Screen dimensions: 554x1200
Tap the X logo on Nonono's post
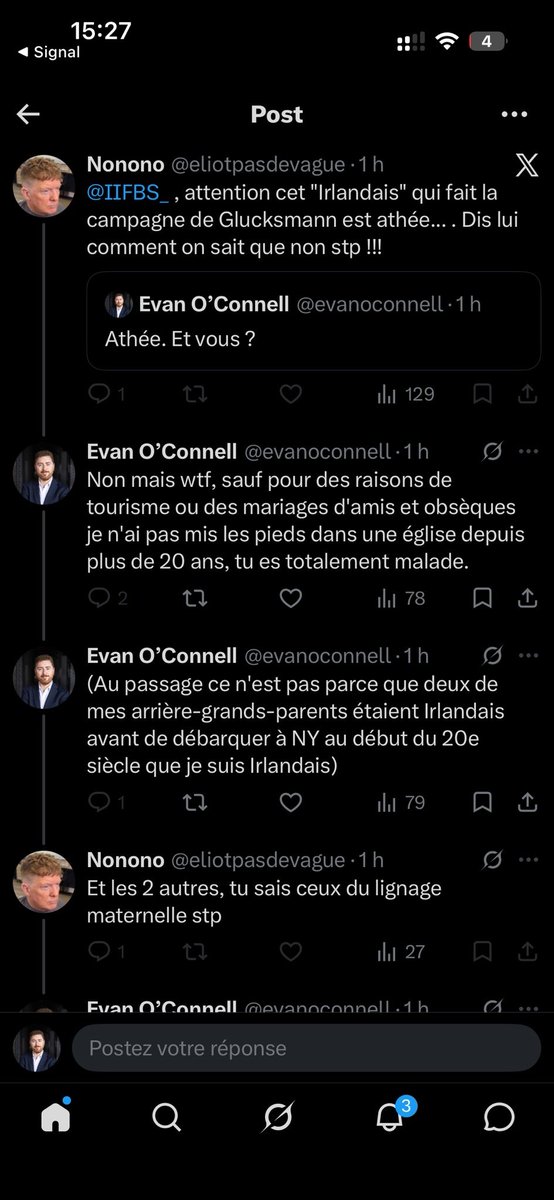point(527,165)
